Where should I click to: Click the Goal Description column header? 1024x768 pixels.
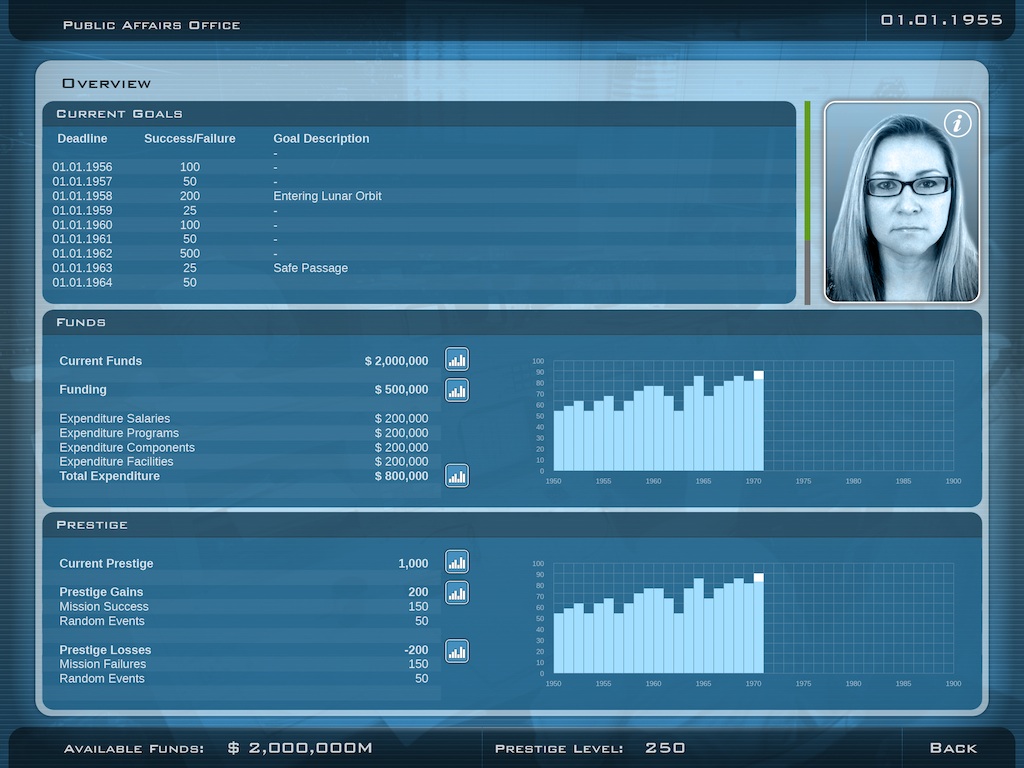(x=321, y=139)
